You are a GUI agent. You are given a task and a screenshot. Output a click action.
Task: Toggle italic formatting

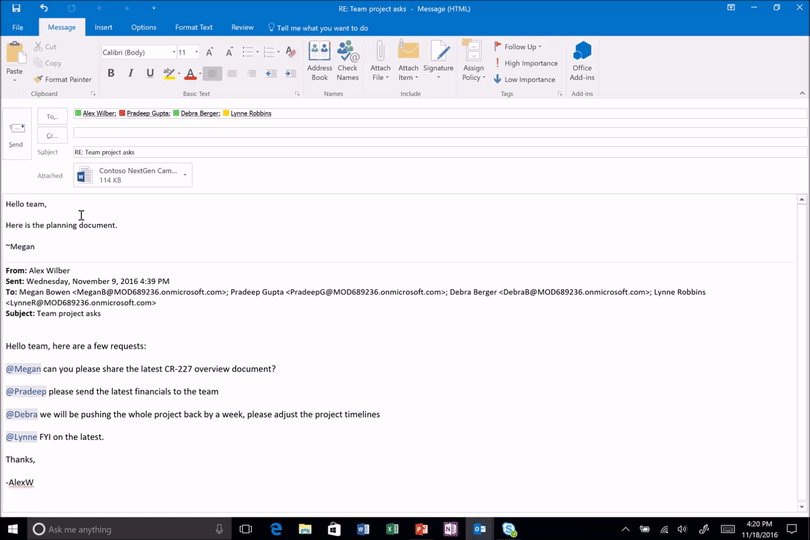pos(130,73)
